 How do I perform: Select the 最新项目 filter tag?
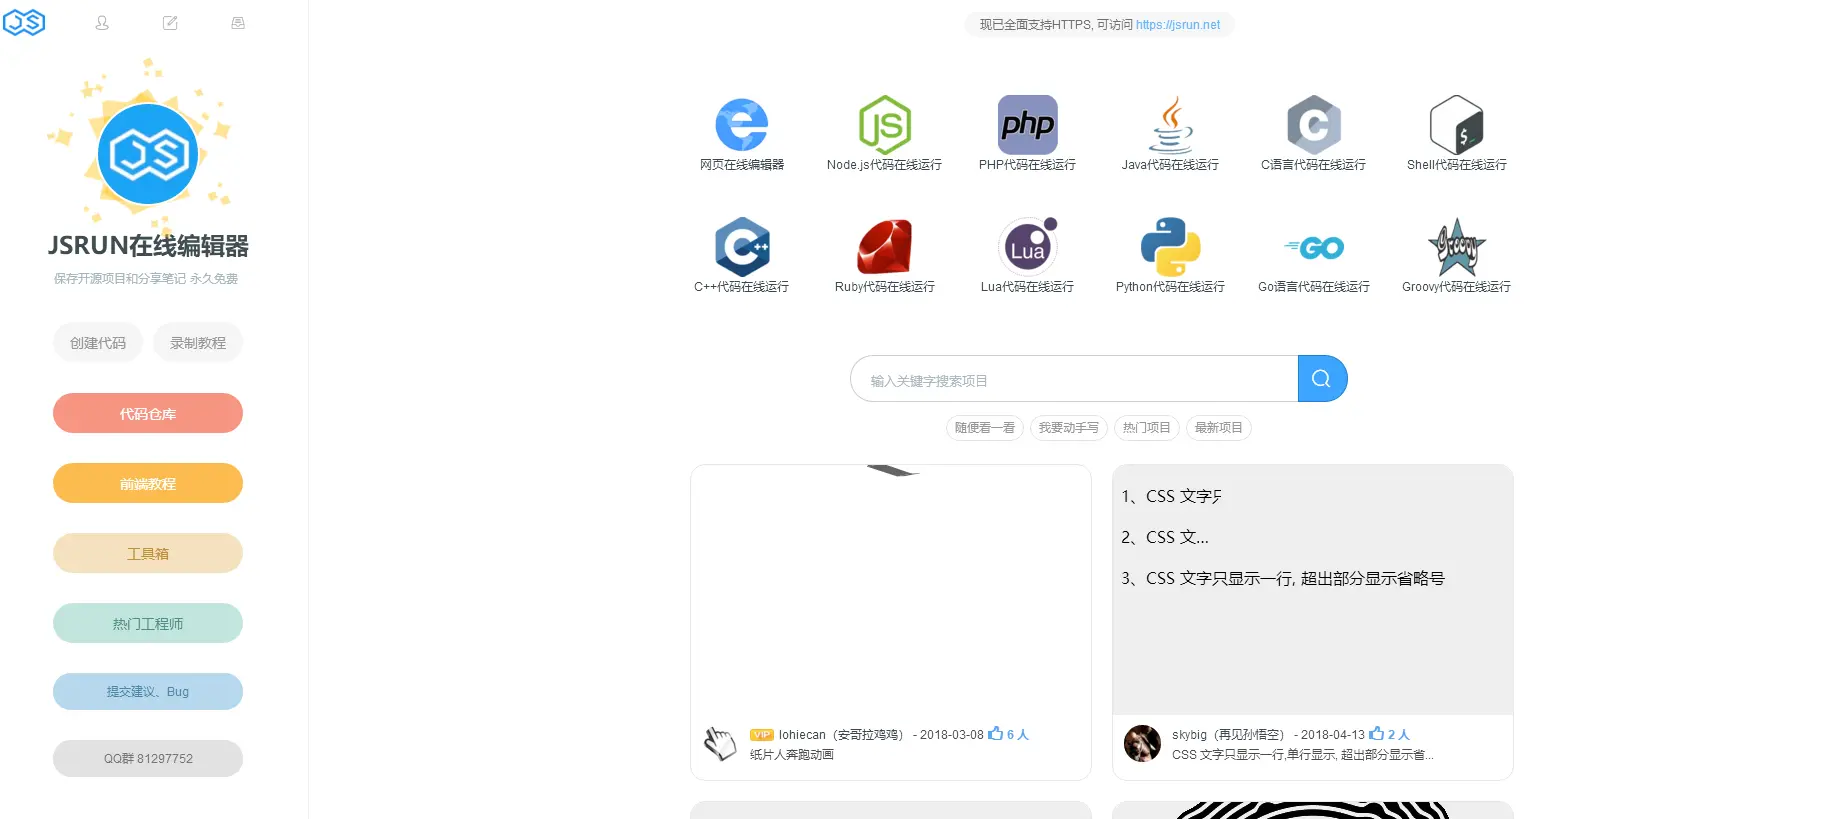[x=1219, y=428]
